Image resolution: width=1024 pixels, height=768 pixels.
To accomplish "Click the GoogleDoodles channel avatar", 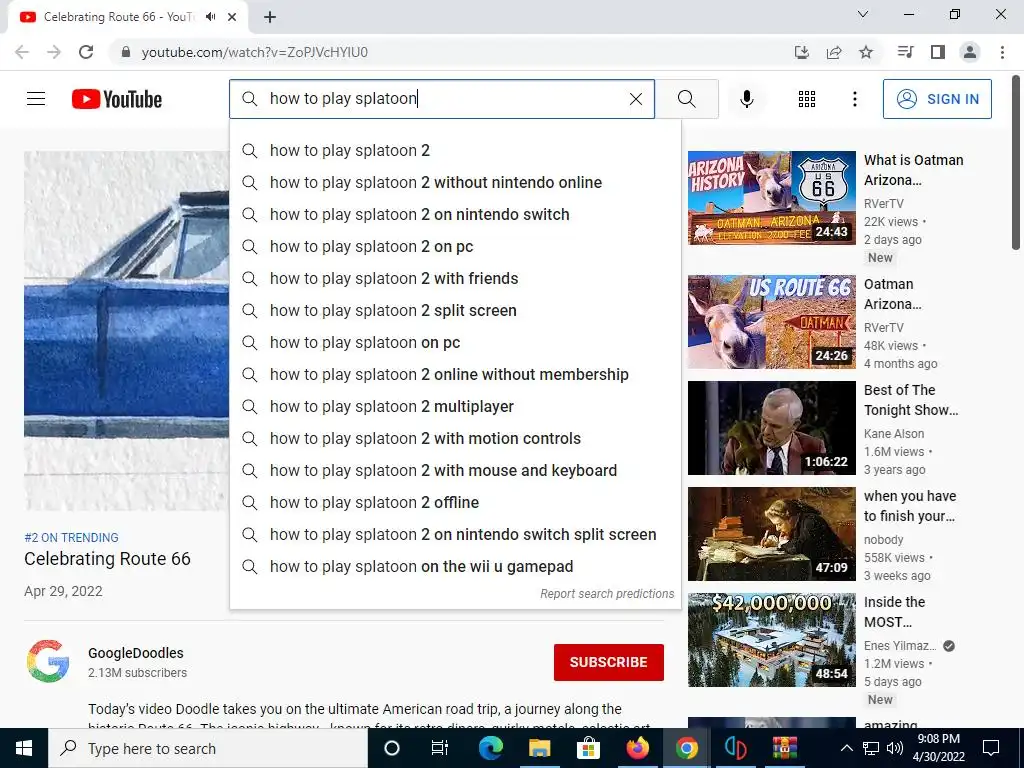I will point(48,661).
